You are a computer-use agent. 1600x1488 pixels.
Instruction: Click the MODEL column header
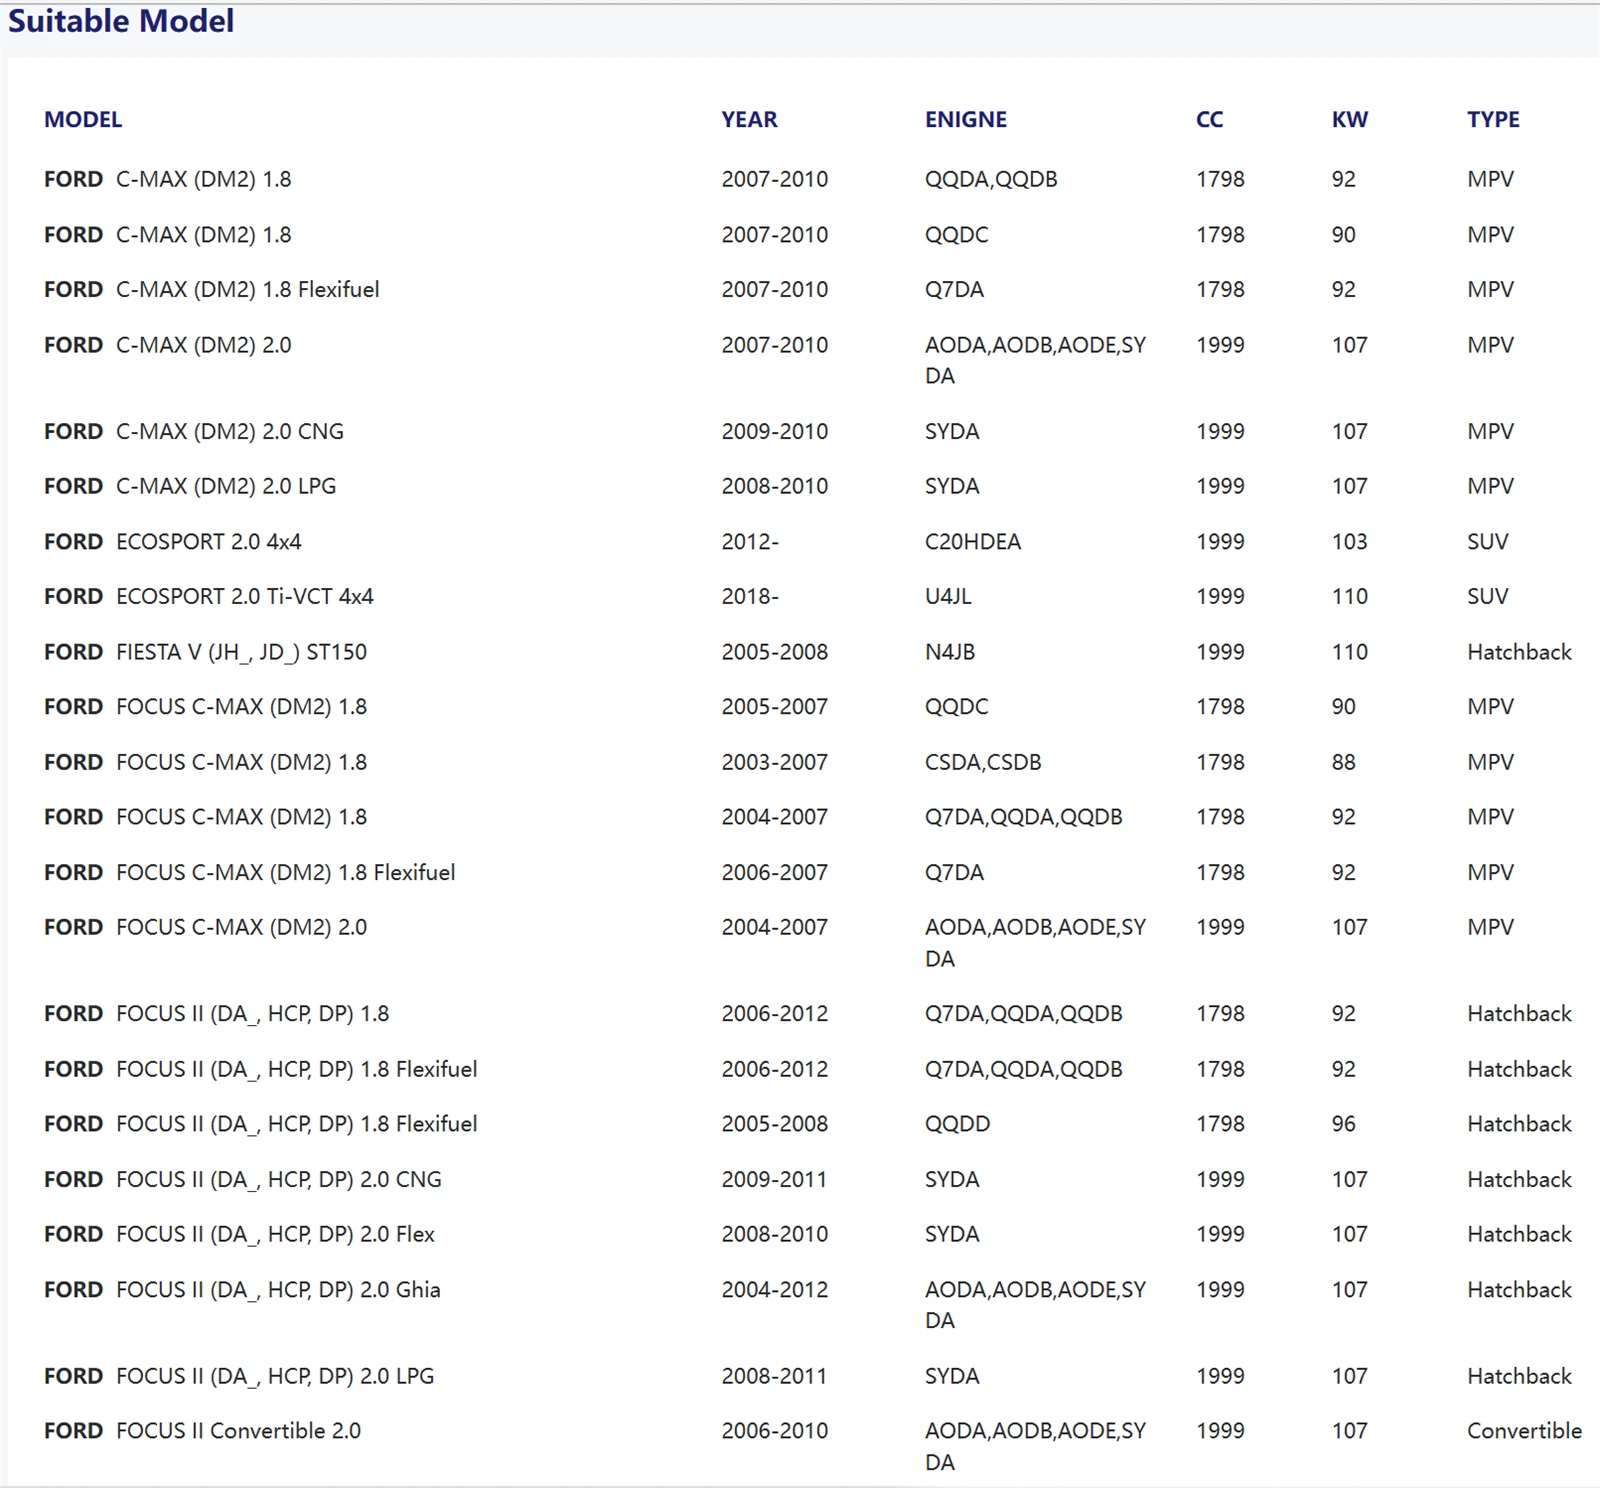(83, 120)
